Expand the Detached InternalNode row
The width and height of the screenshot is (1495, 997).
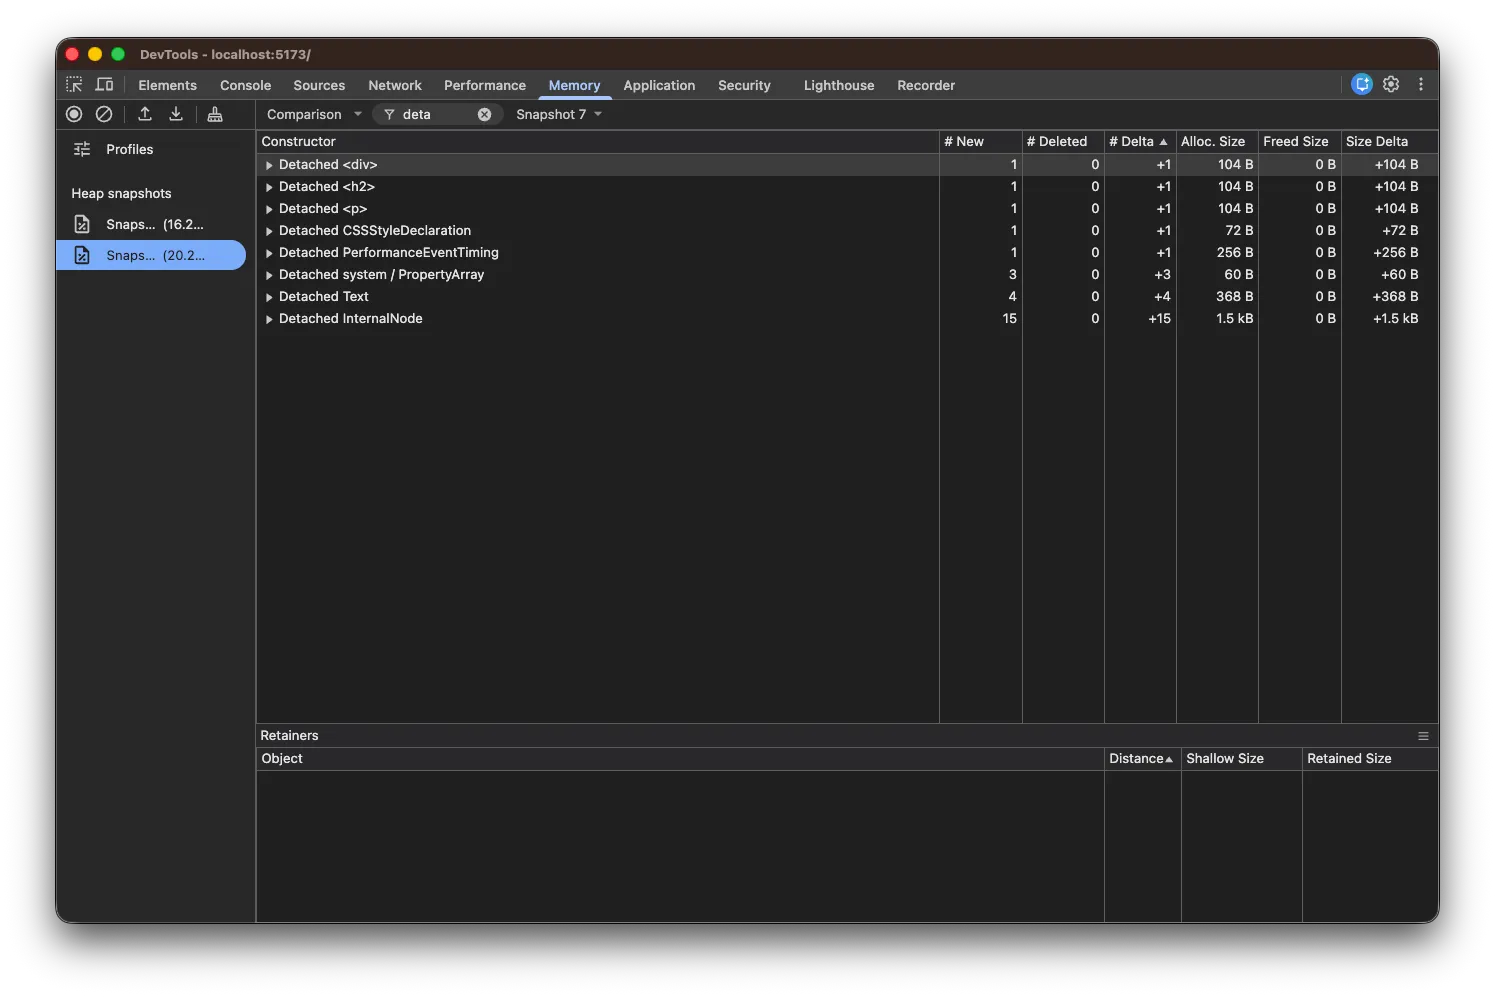269,319
